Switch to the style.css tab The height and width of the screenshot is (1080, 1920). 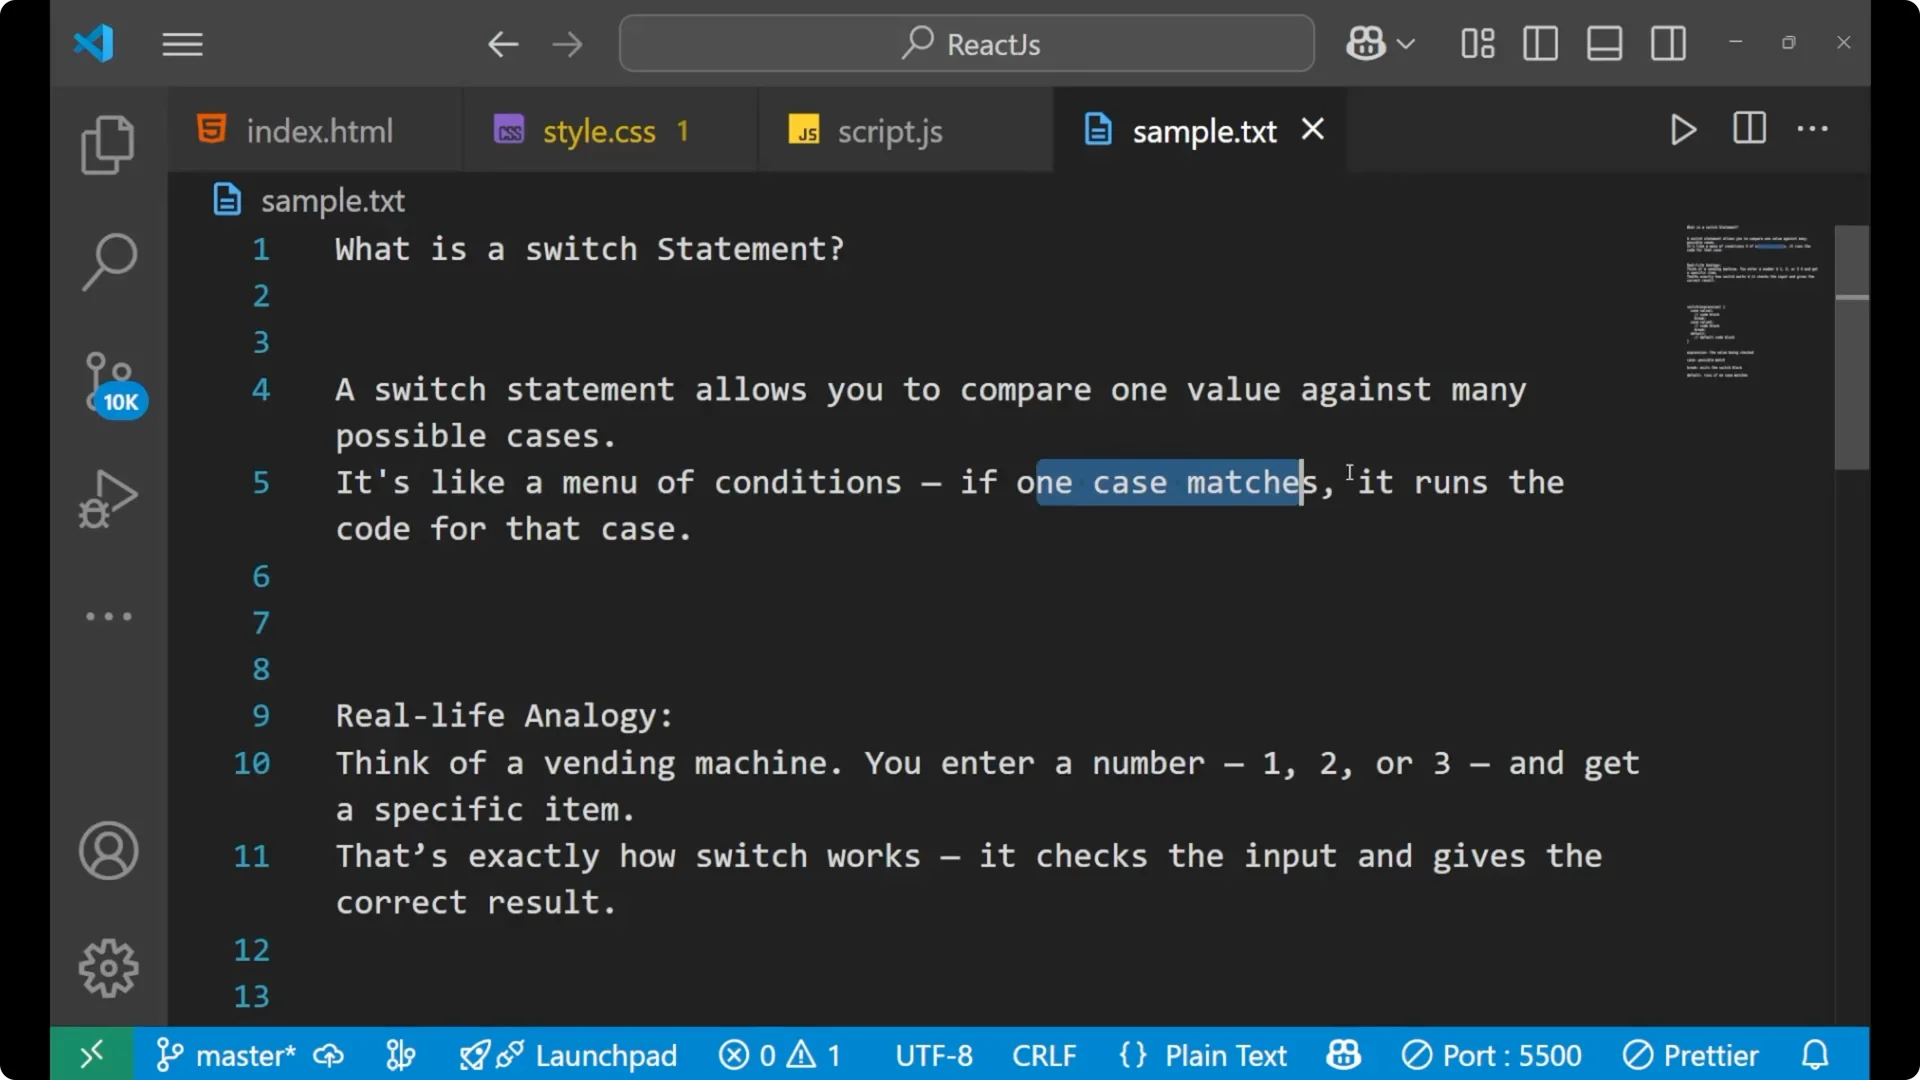coord(597,130)
